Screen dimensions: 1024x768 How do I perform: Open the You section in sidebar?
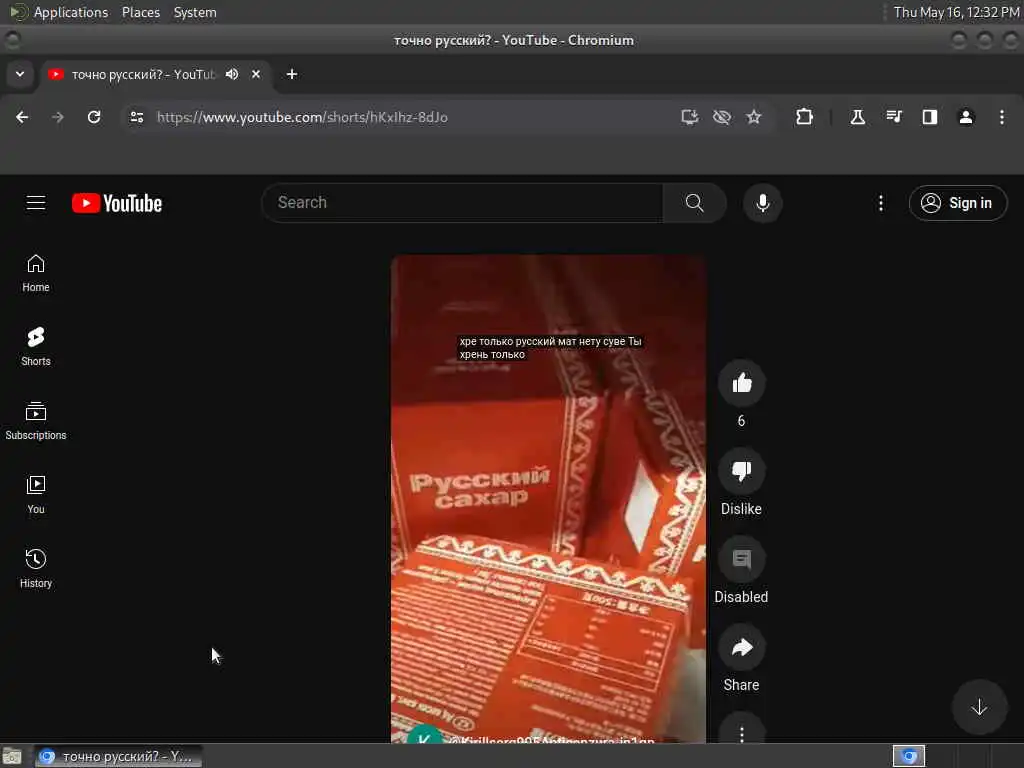point(36,495)
